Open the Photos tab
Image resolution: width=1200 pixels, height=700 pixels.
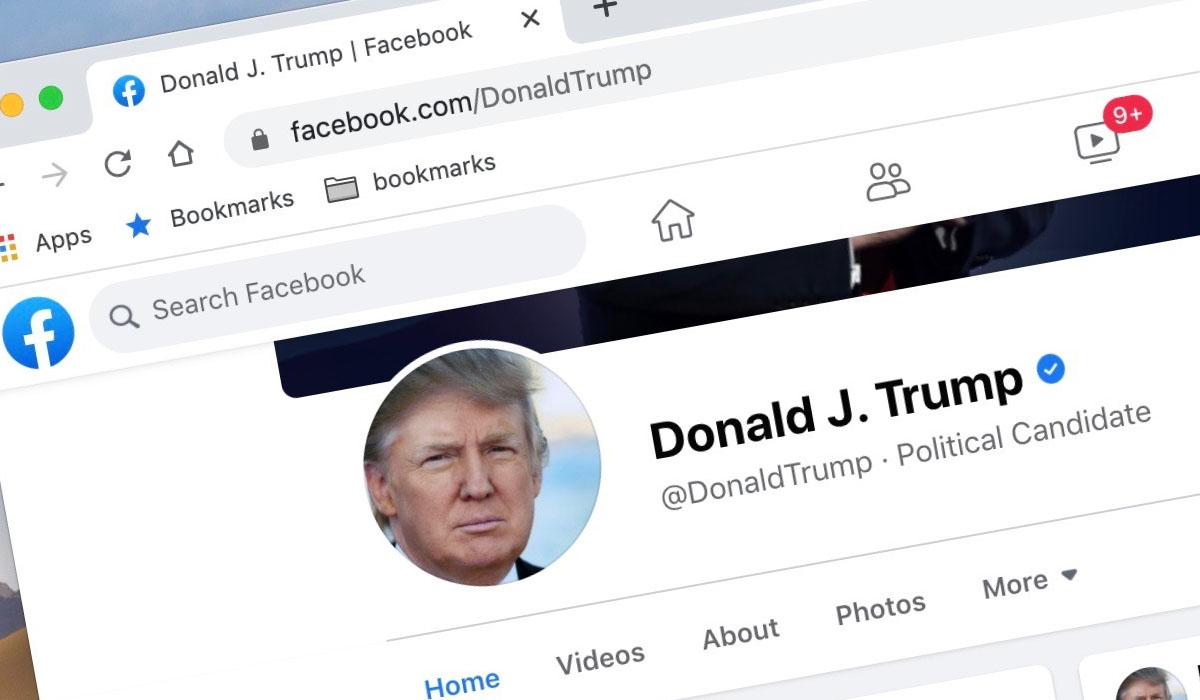[880, 607]
